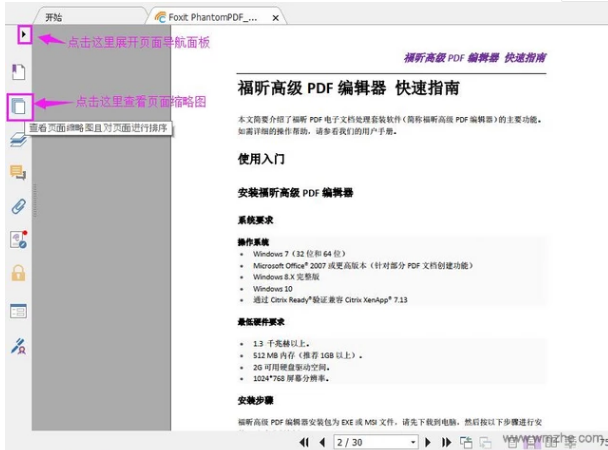The image size is (608, 450).
Task: Click the 操作系统 subheading
Action: 253,243
